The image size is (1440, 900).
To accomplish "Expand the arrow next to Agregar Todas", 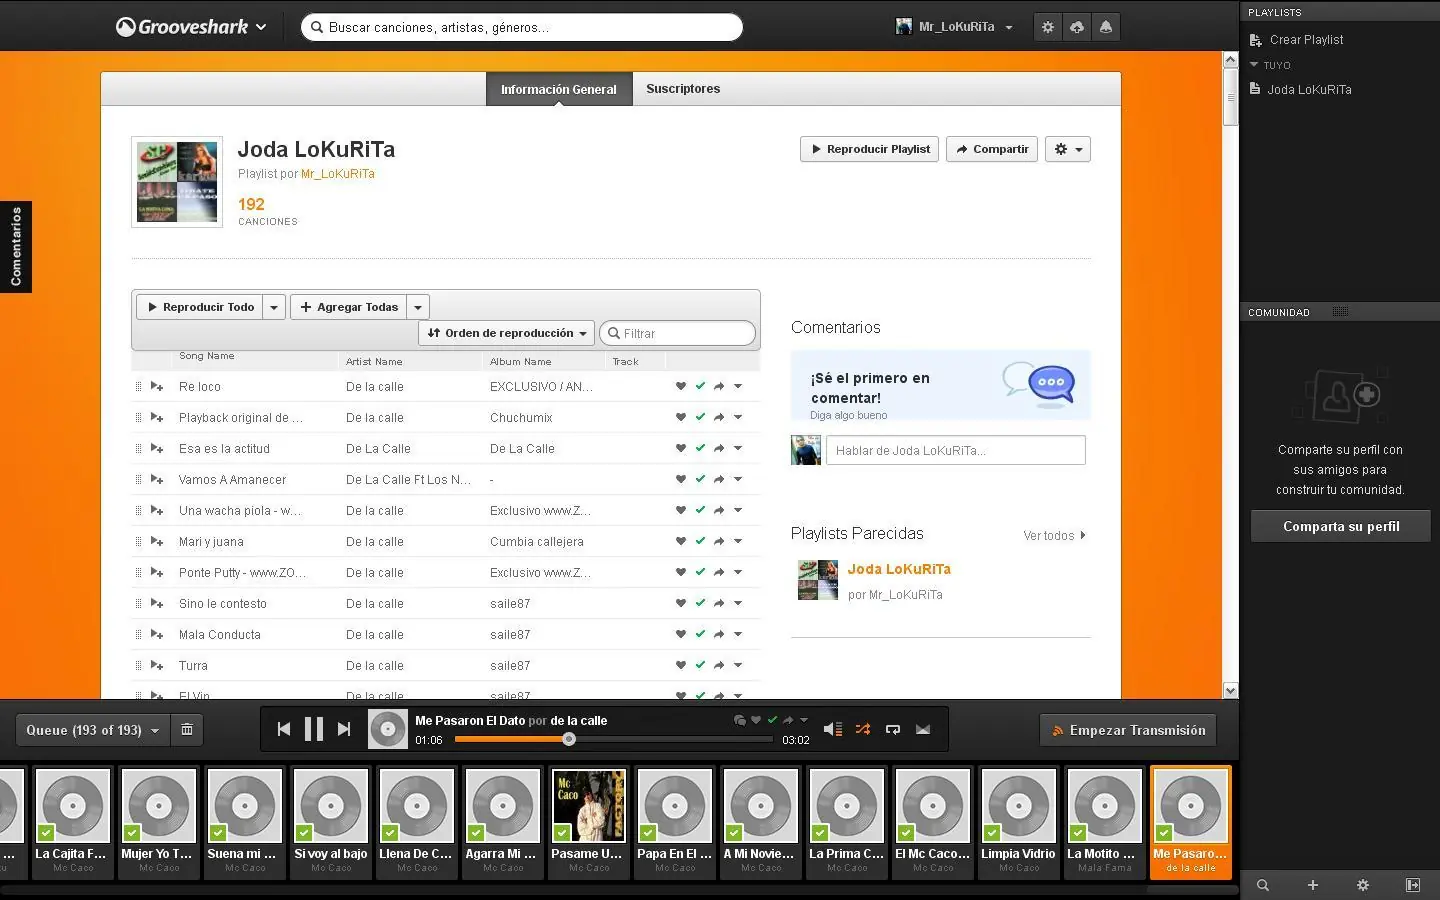I will [418, 307].
